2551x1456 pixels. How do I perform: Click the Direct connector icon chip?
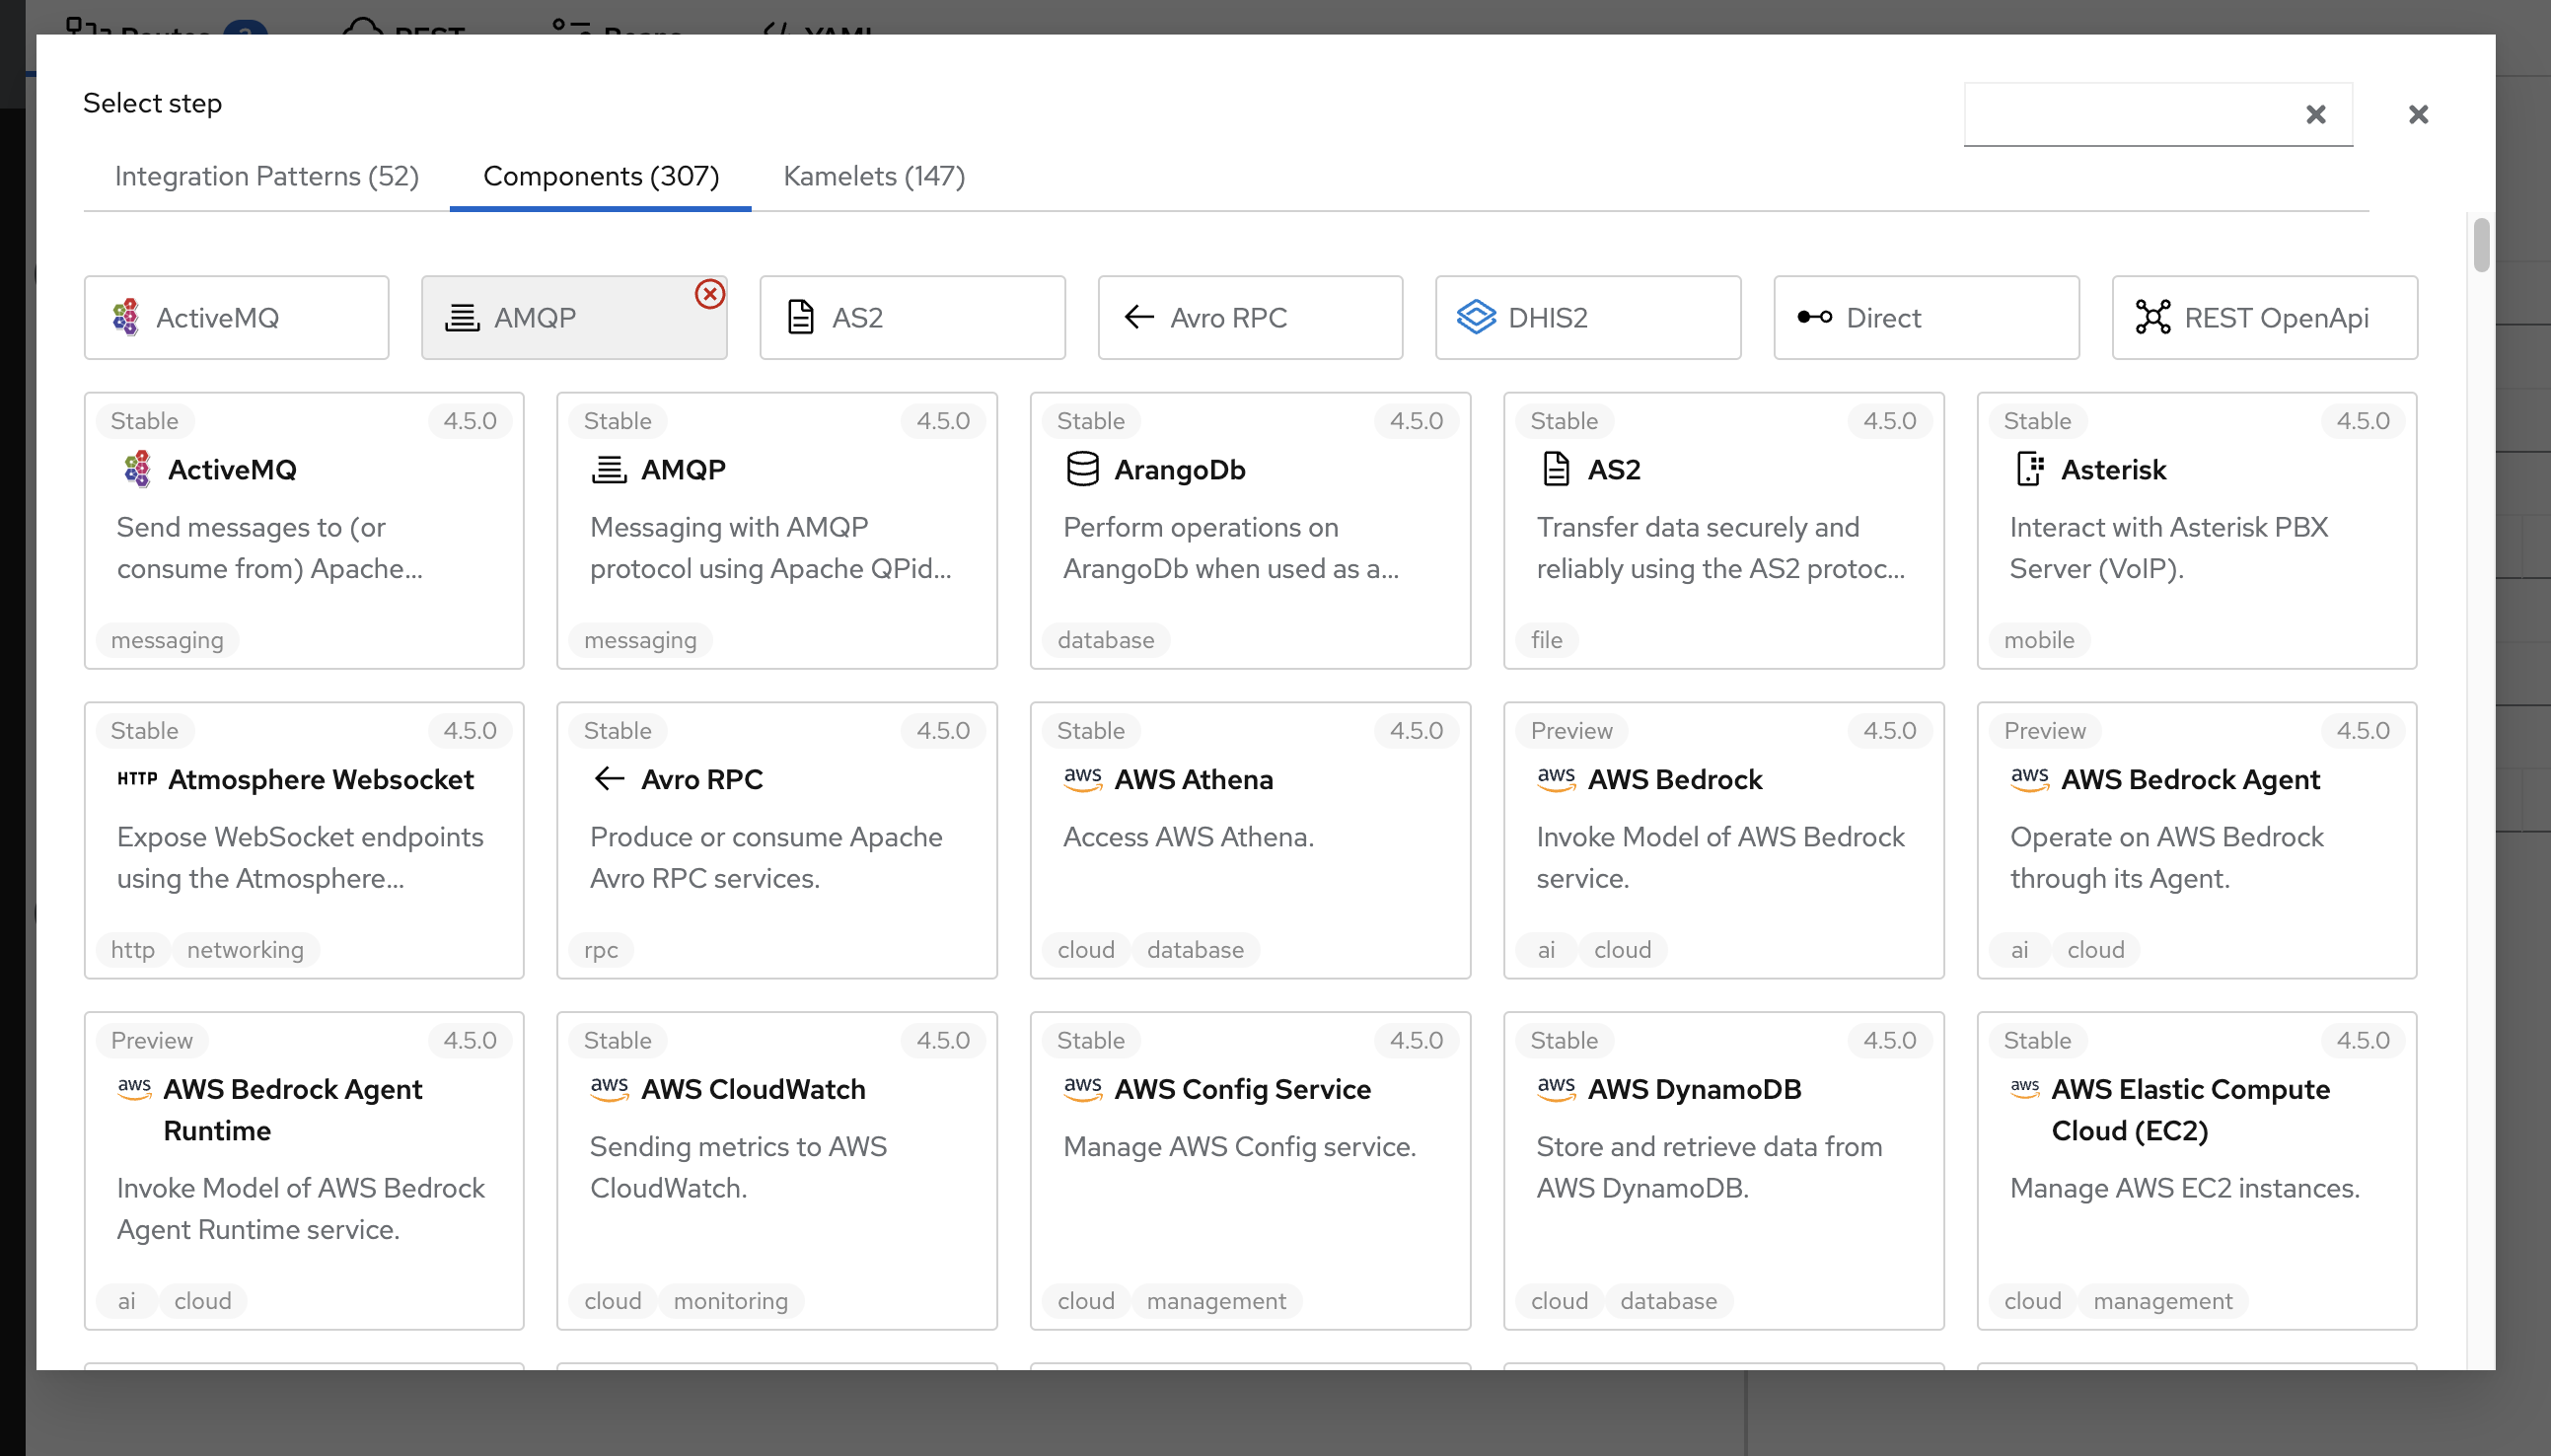[1813, 317]
